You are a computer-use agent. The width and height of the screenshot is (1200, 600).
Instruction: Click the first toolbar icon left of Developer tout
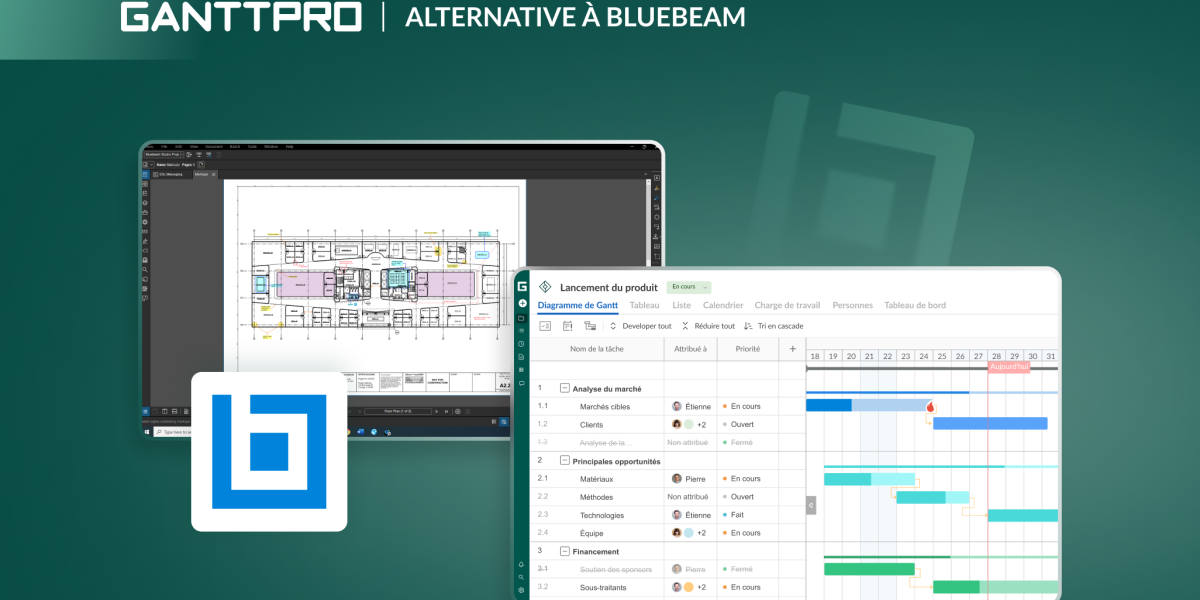click(x=545, y=326)
